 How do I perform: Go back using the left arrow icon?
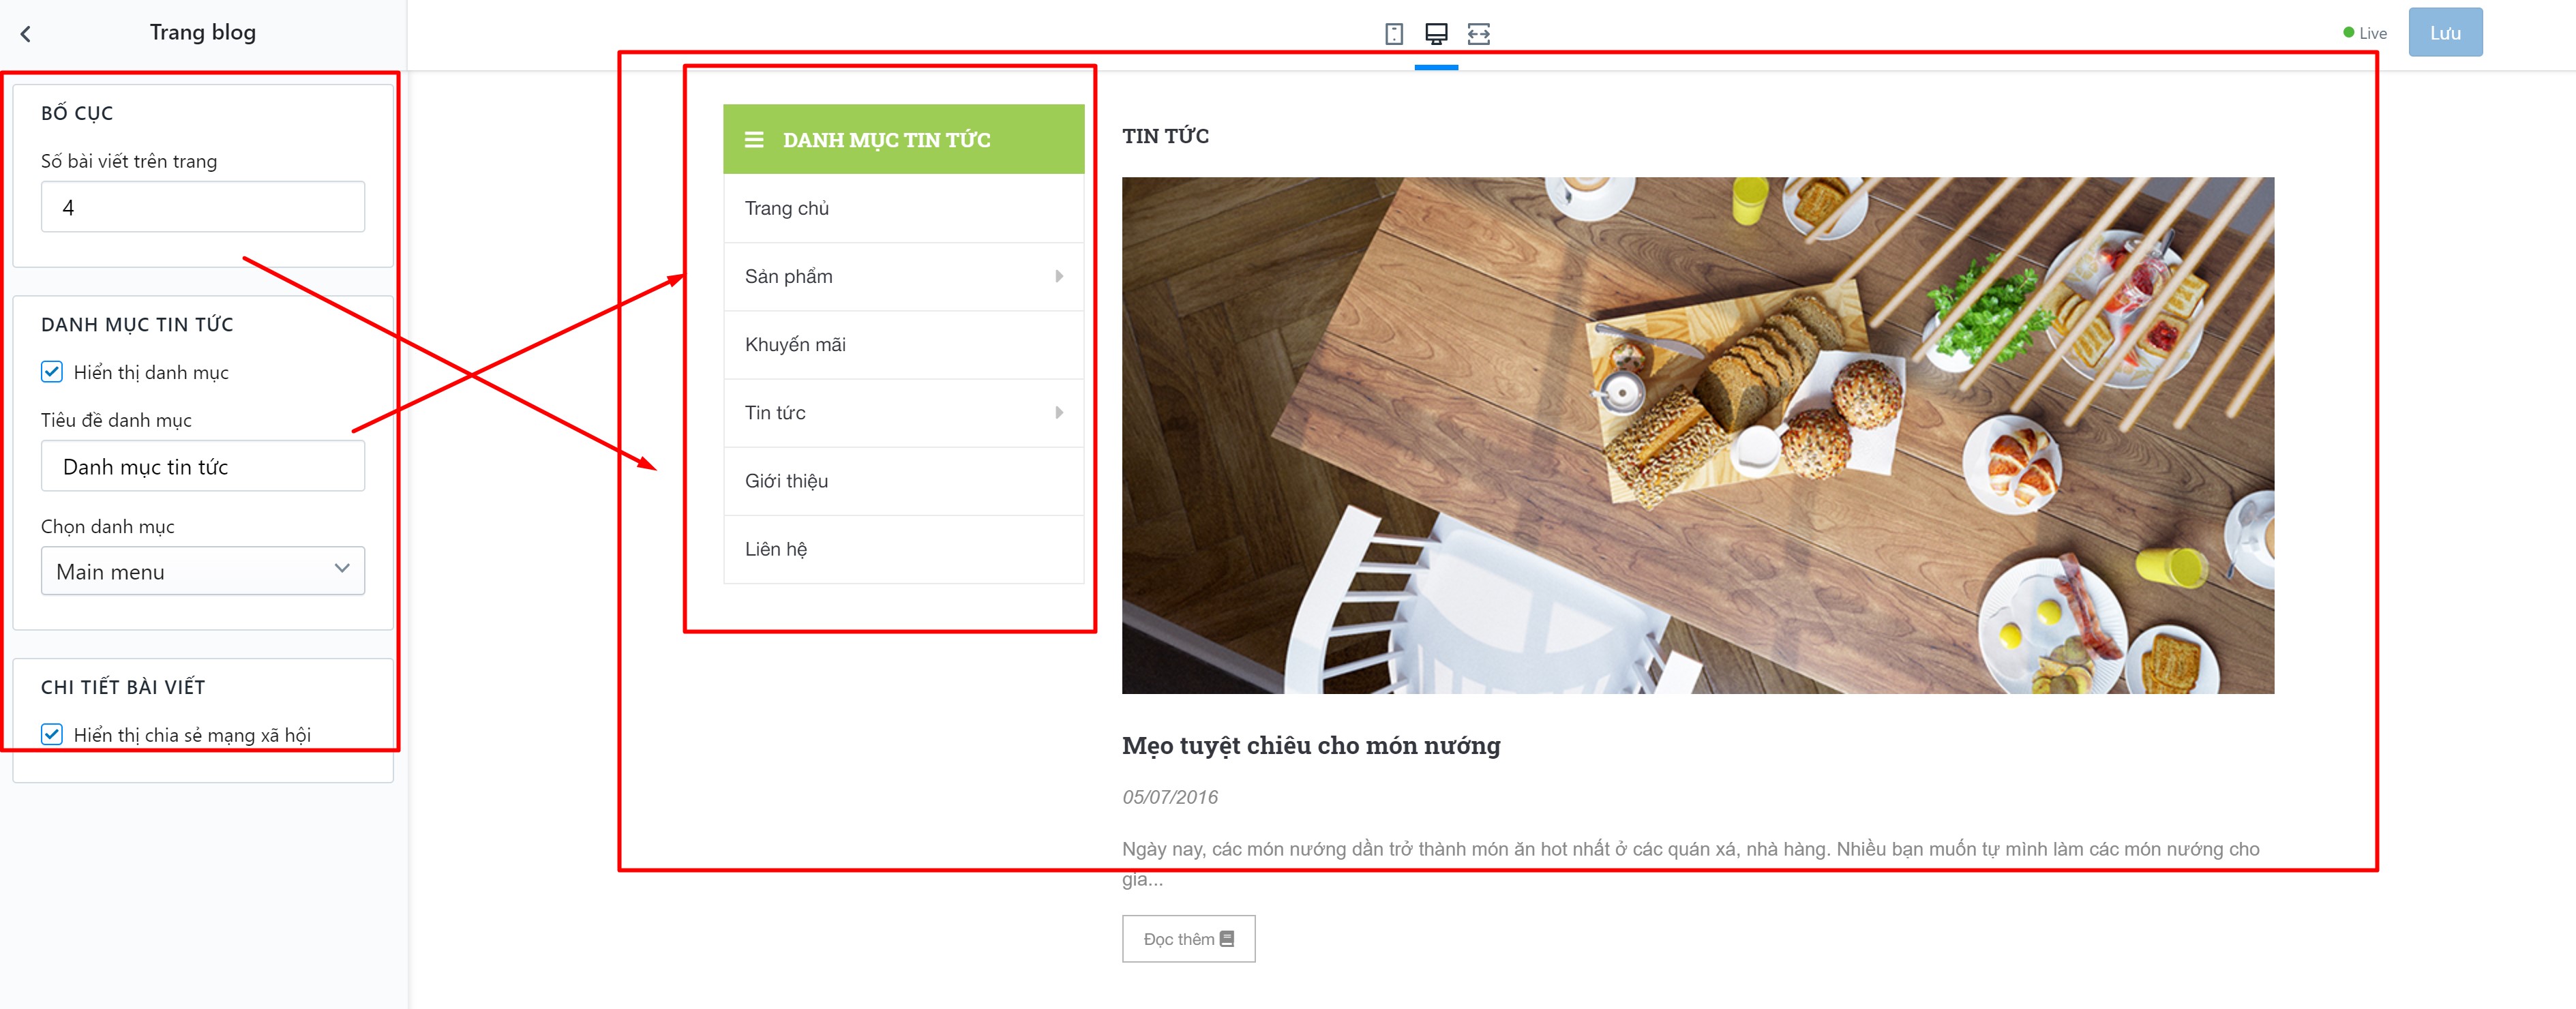pyautogui.click(x=26, y=34)
